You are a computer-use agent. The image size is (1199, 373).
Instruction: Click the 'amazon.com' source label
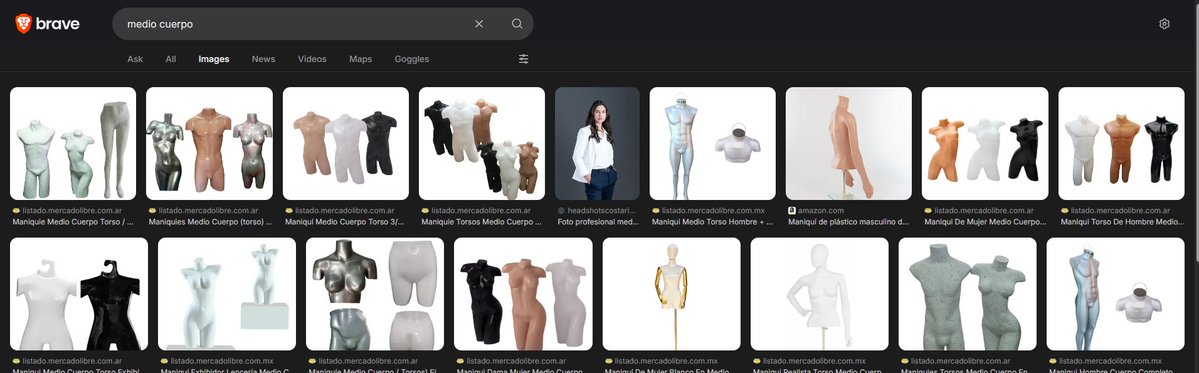(x=821, y=210)
